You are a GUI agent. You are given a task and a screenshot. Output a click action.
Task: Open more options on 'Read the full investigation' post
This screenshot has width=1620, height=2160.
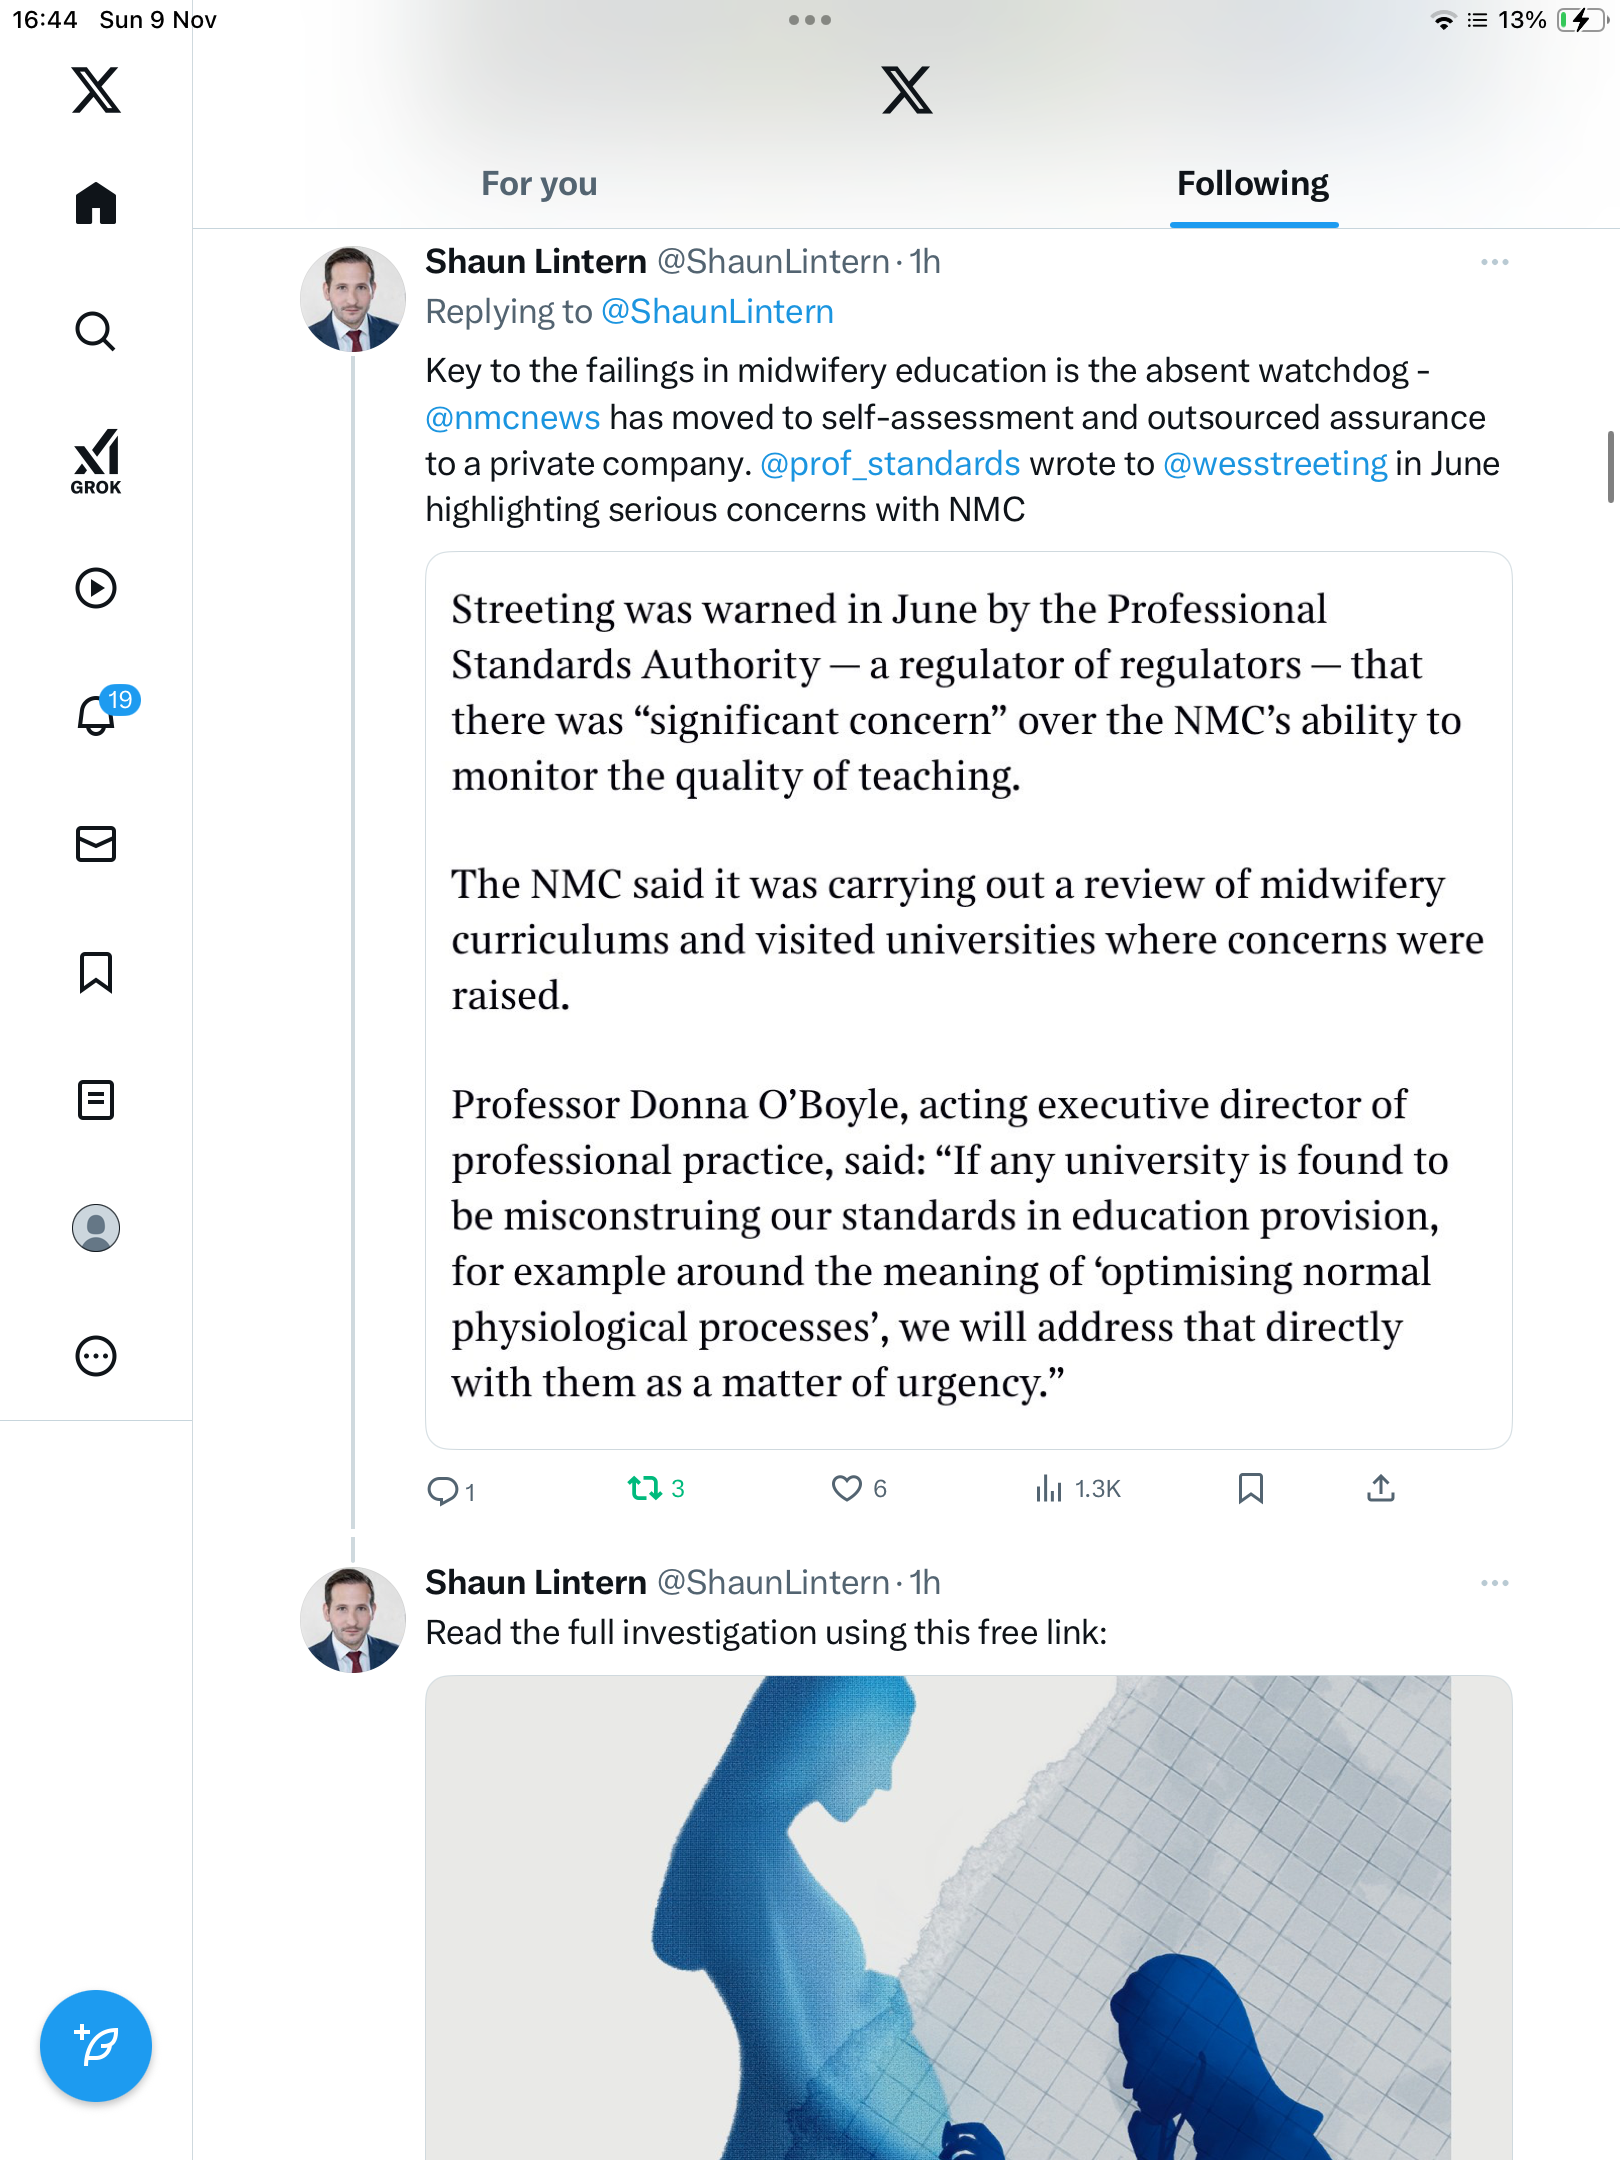1494,1583
